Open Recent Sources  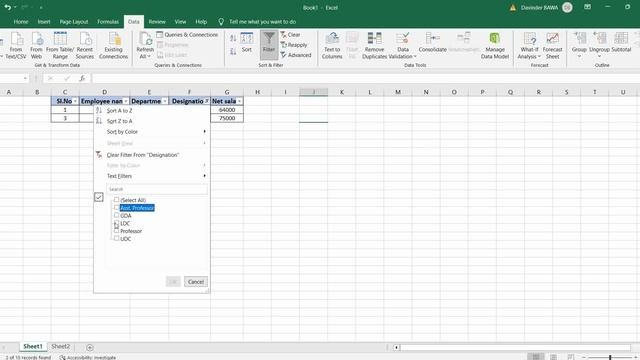85,45
